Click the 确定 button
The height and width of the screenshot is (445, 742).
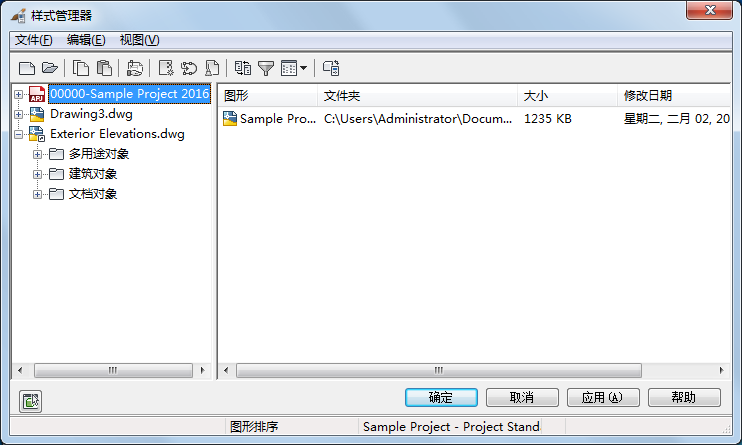point(441,397)
